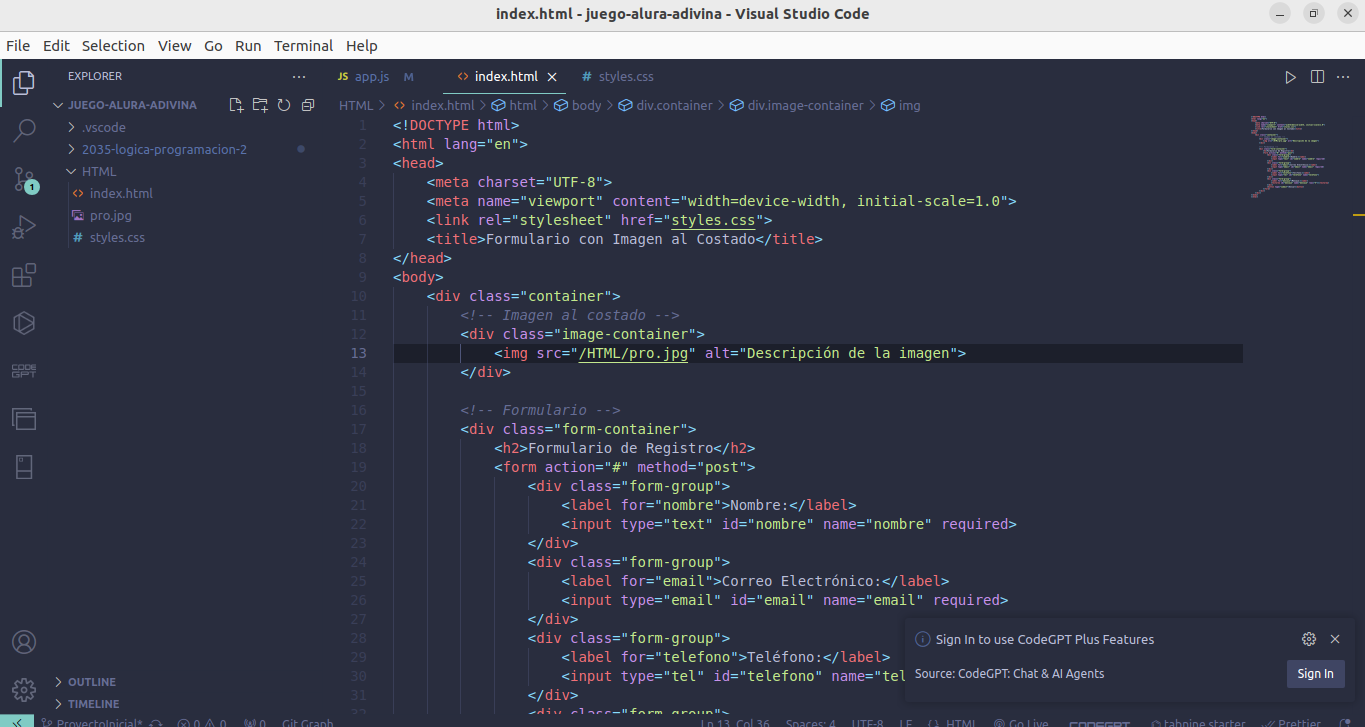Dismiss the CodeGPT sign-in notification
This screenshot has height=727, width=1365.
coord(1335,639)
